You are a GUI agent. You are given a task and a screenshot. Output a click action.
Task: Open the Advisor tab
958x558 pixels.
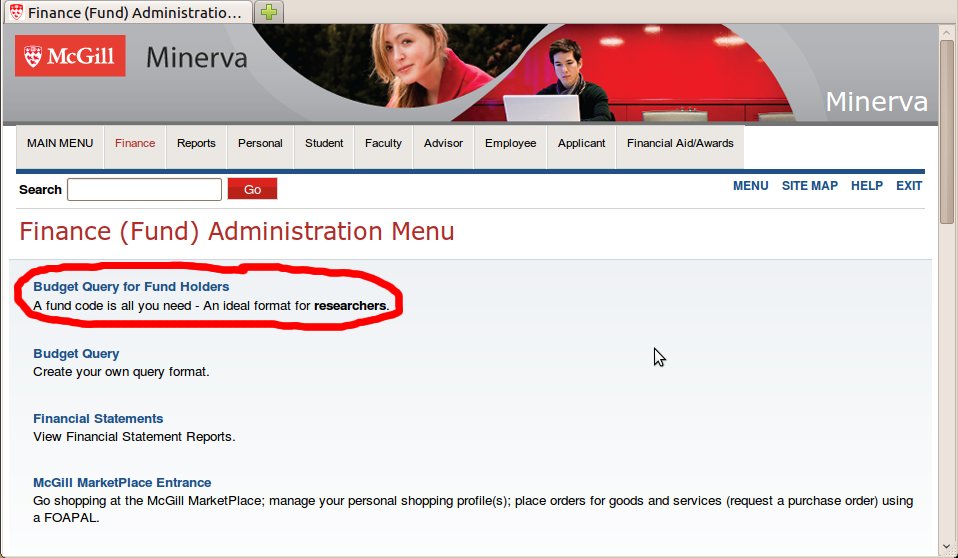(444, 144)
